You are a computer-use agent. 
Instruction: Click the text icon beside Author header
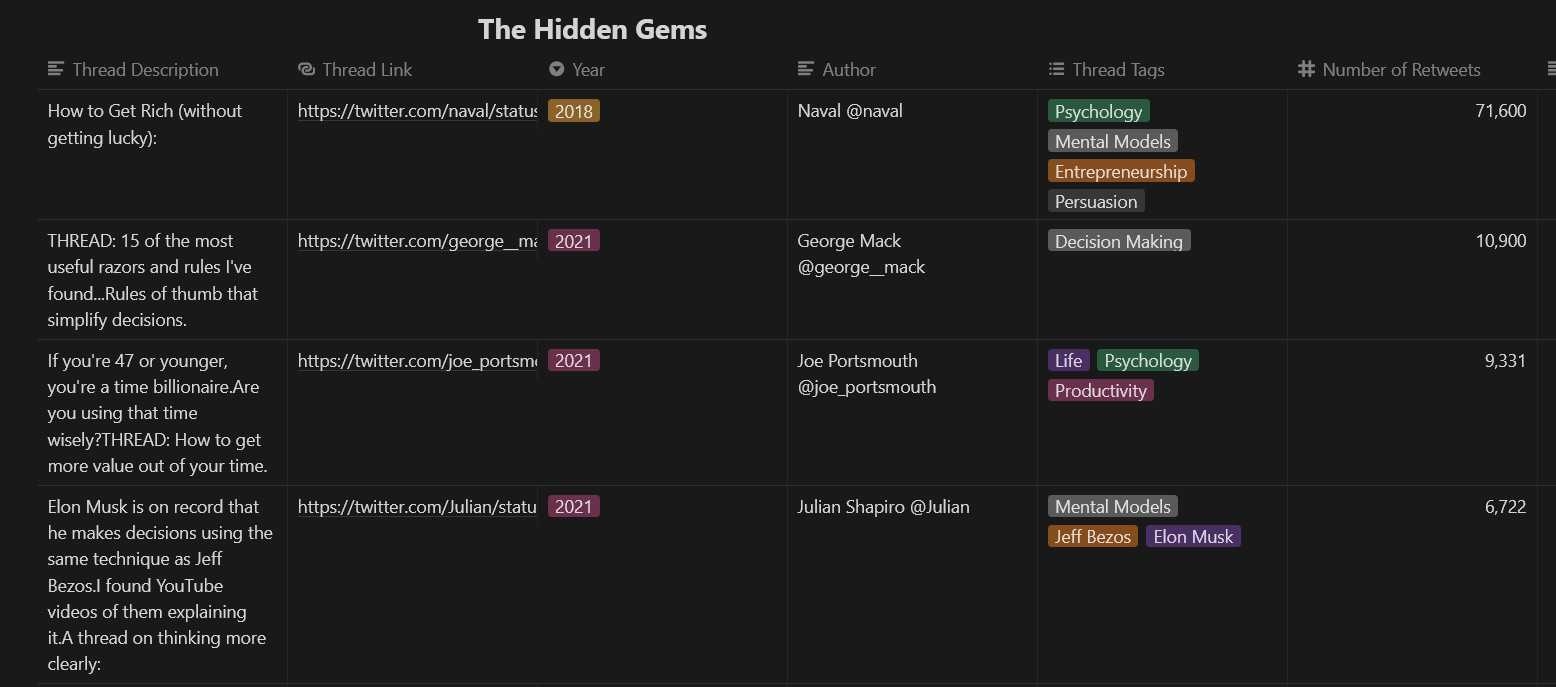click(806, 69)
